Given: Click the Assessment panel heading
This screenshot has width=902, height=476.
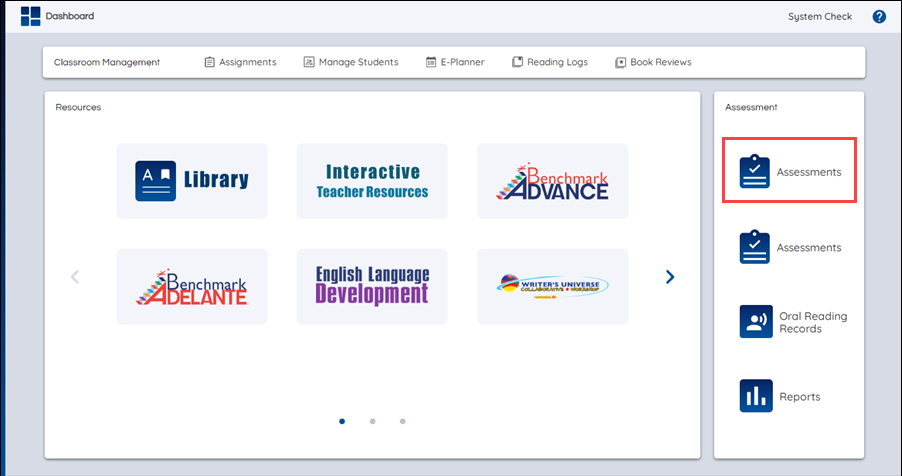Looking at the screenshot, I should coord(751,107).
